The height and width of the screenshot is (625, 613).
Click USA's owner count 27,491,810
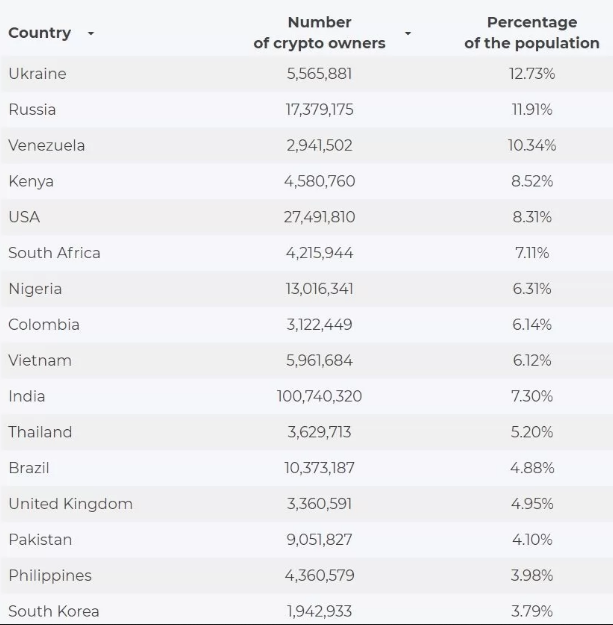[319, 217]
